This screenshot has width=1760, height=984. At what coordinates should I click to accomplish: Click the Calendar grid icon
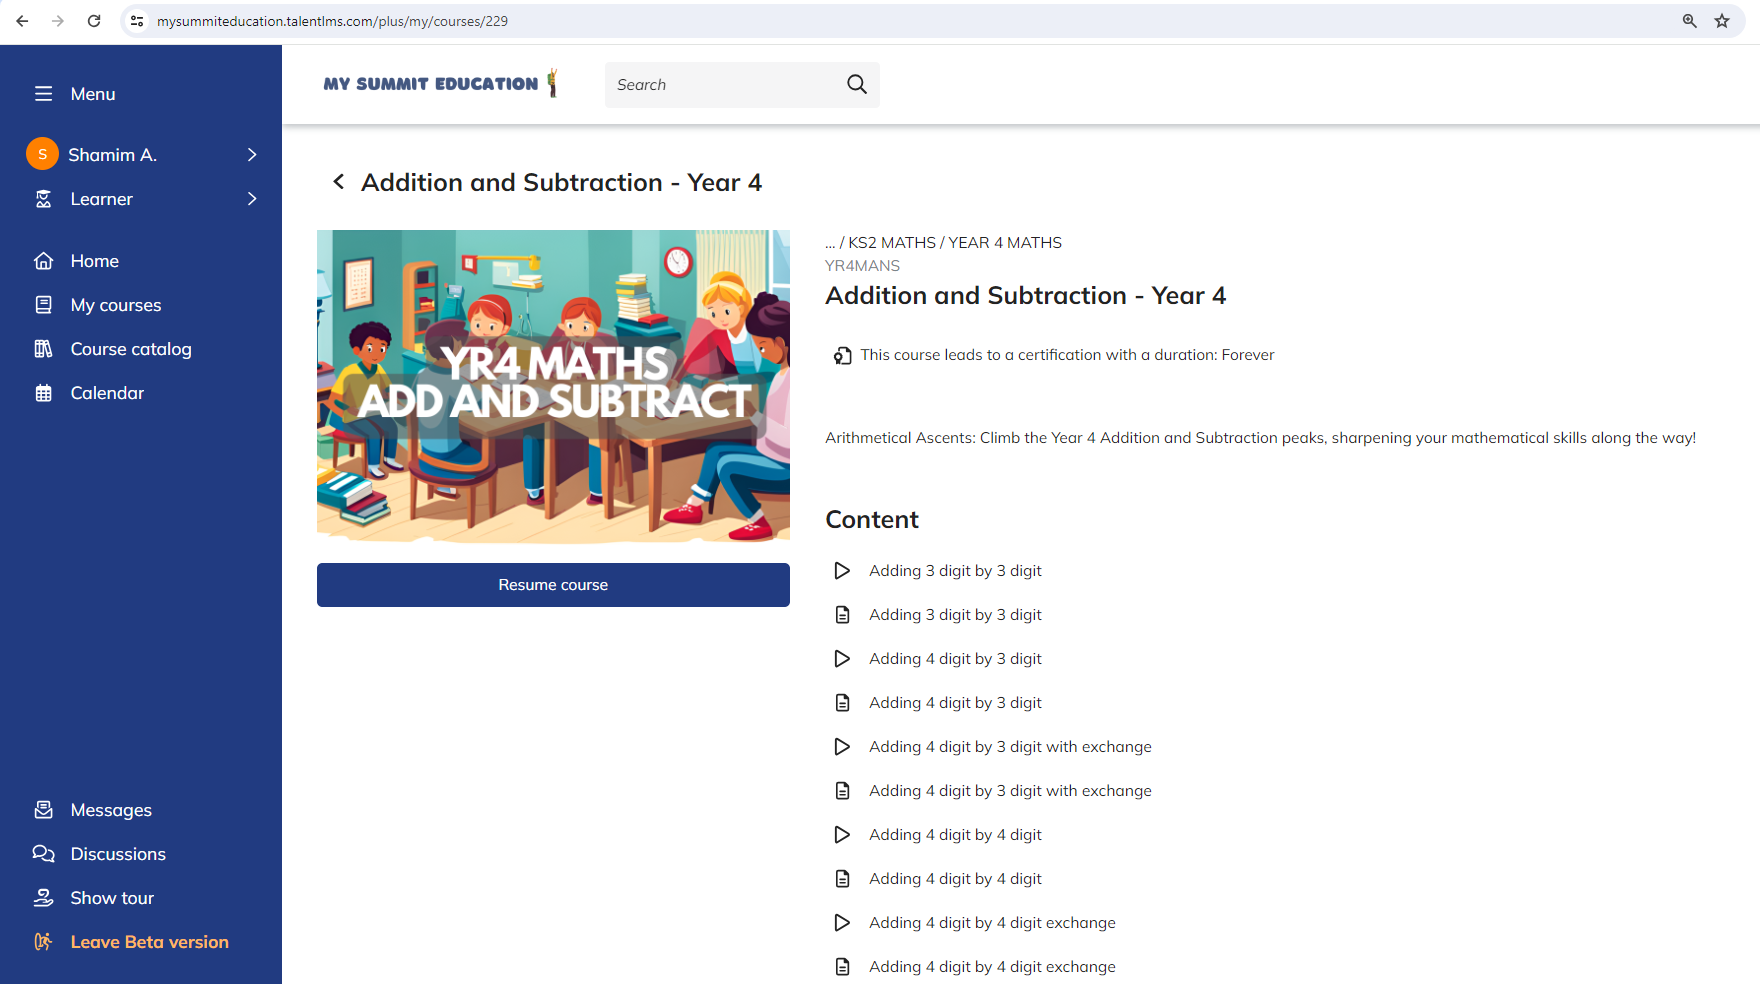(43, 393)
